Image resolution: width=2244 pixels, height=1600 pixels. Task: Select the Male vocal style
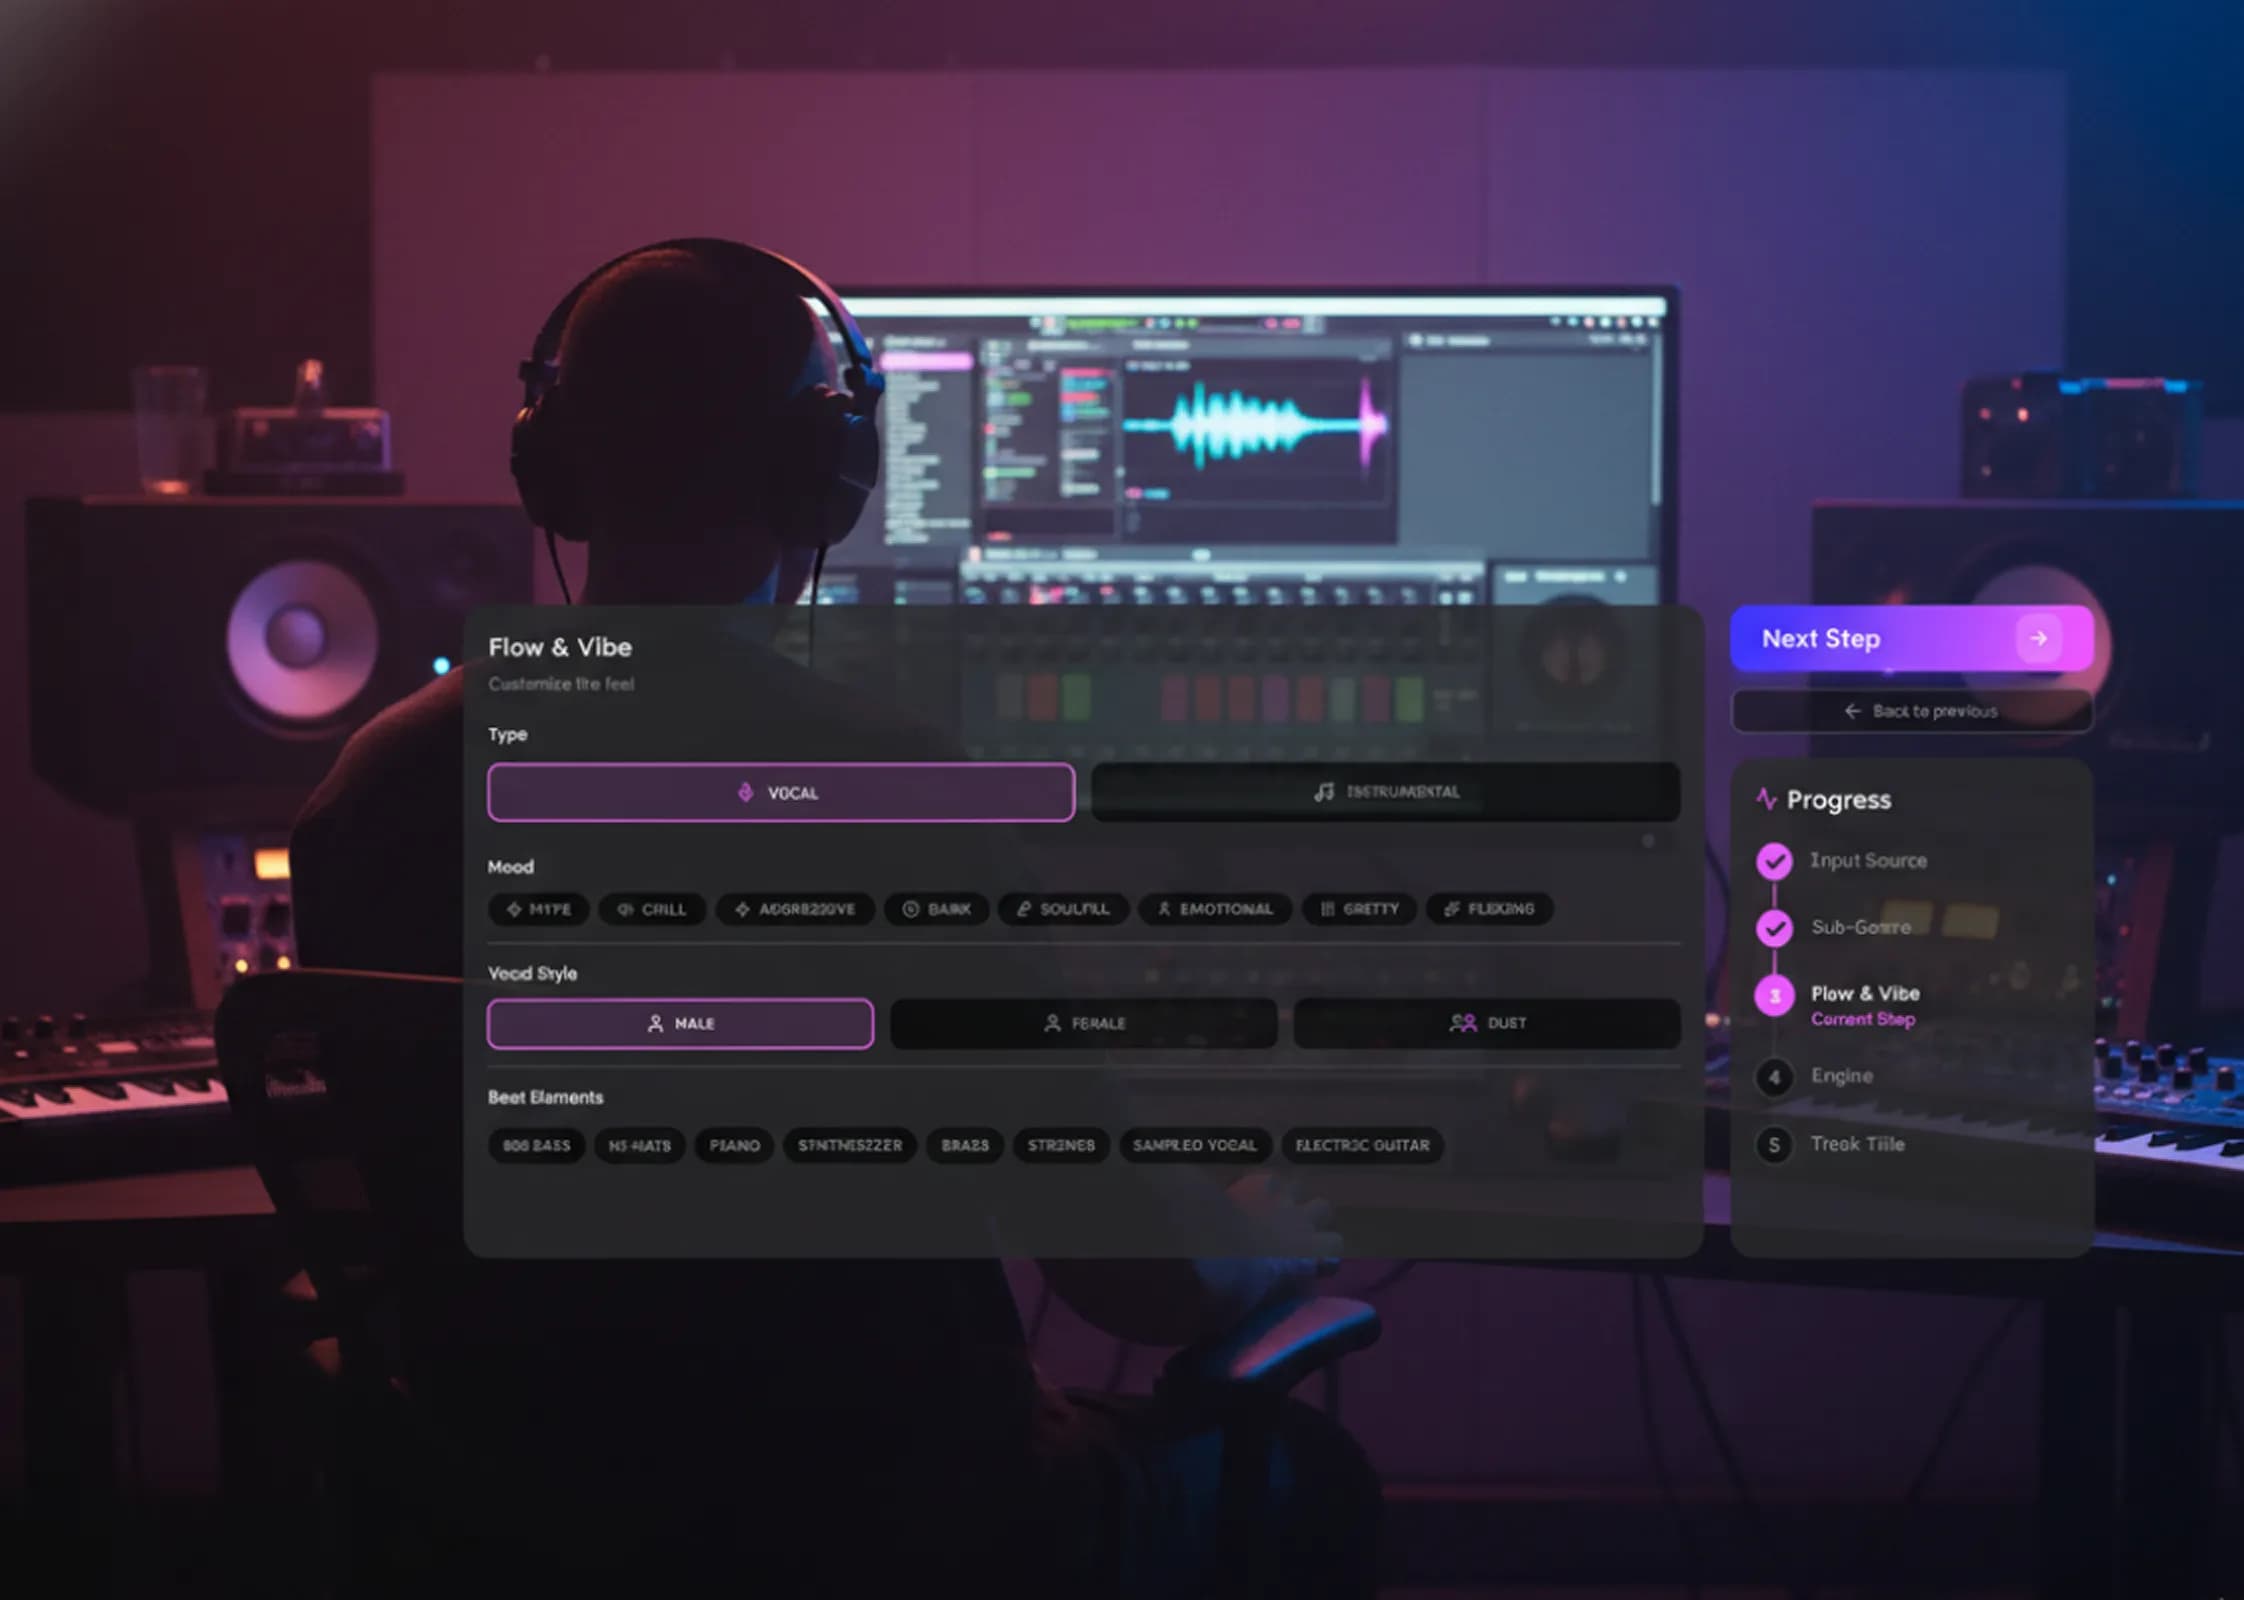coord(679,1023)
